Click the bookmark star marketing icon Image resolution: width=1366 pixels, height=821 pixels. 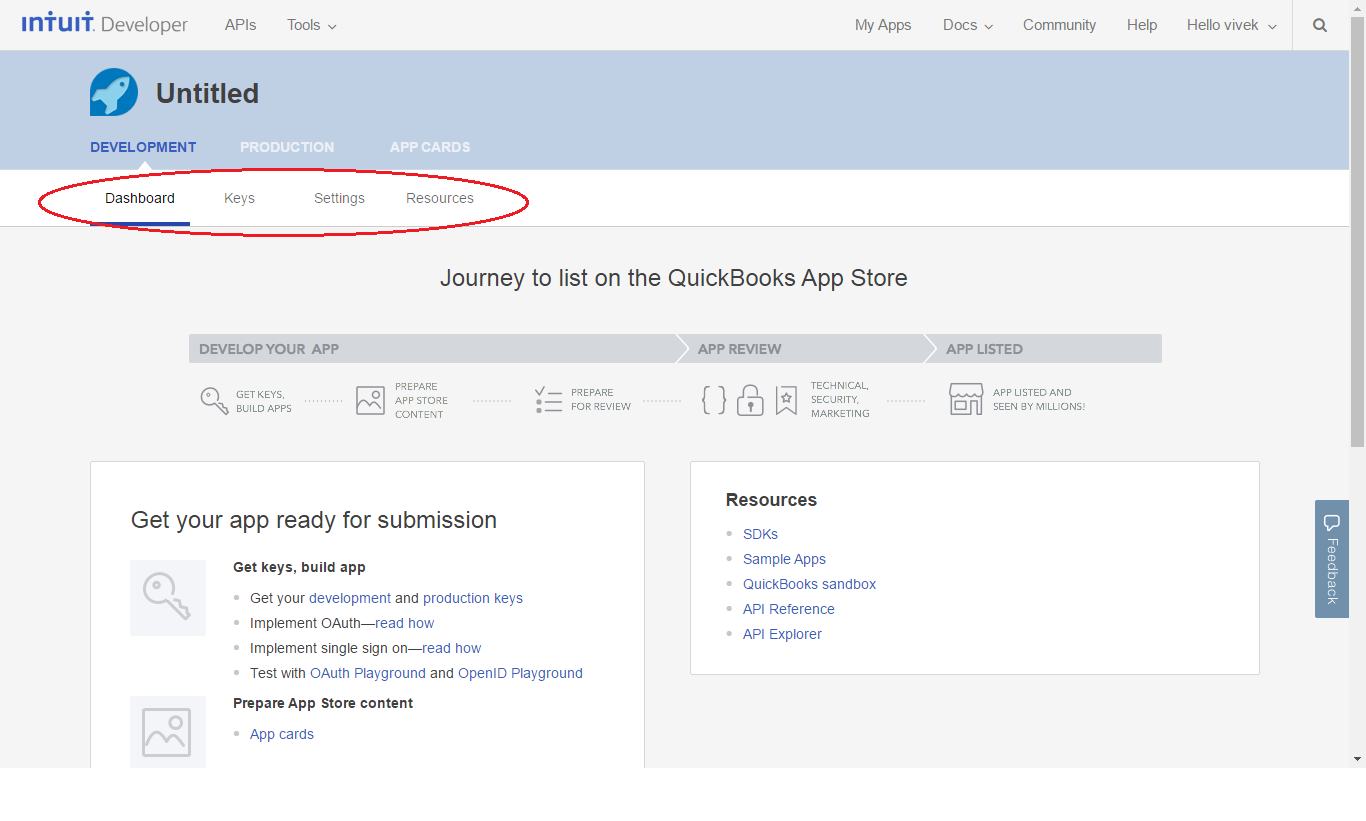[x=786, y=400]
